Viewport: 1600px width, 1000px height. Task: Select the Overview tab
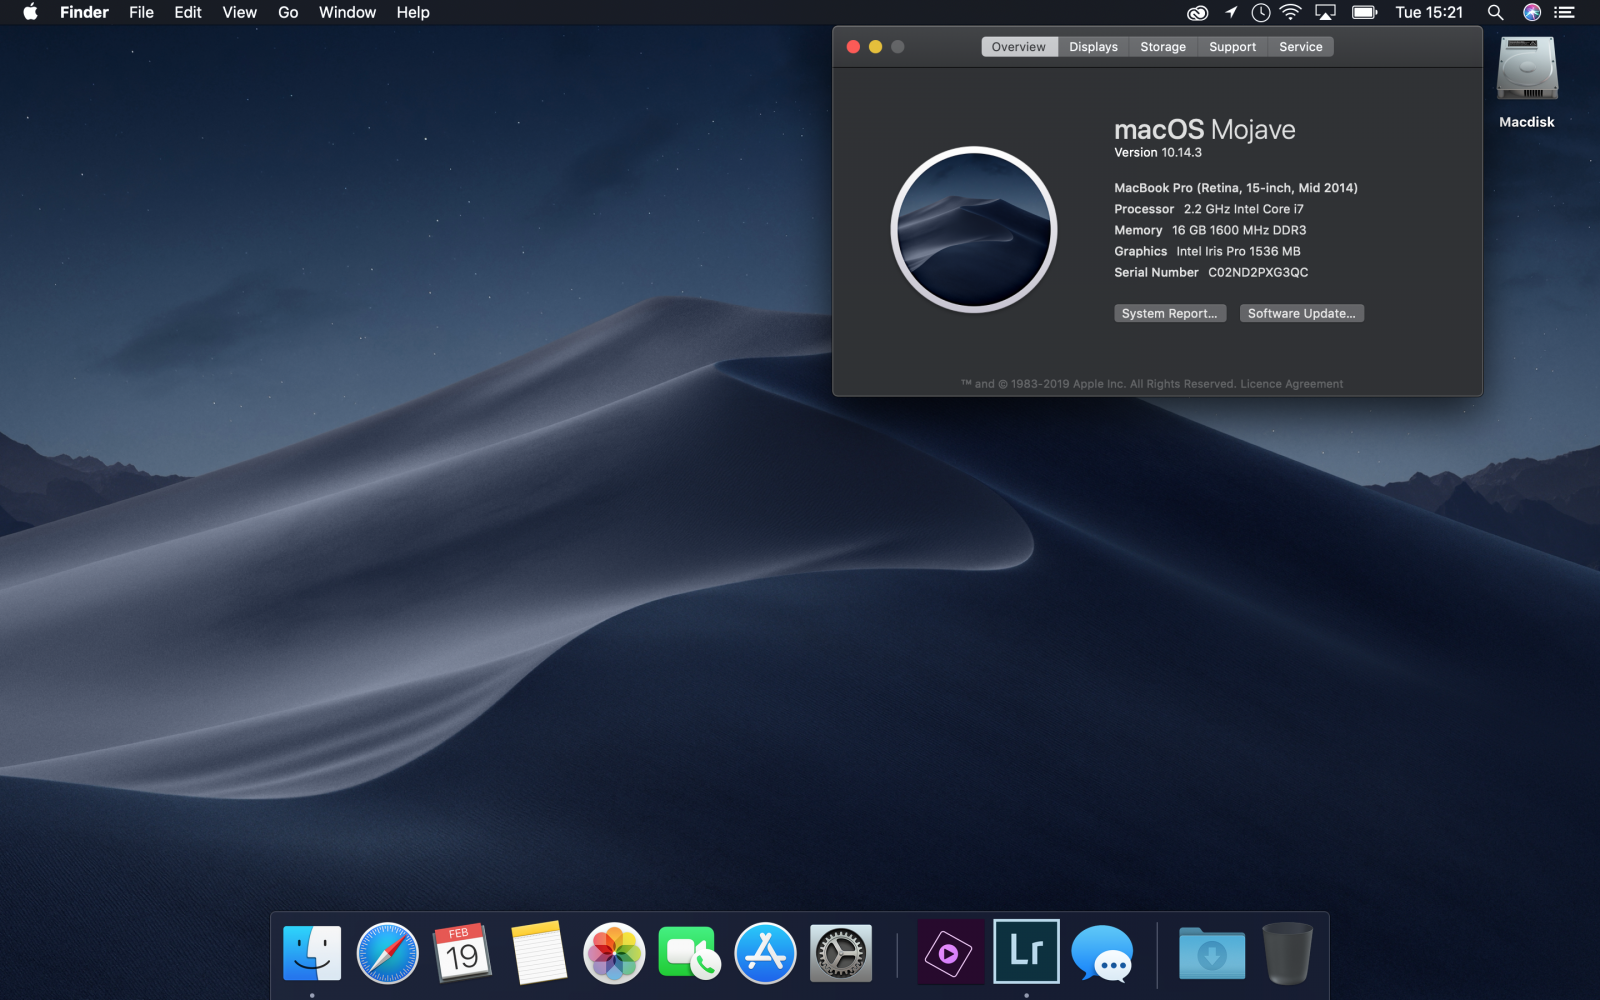point(1019,47)
